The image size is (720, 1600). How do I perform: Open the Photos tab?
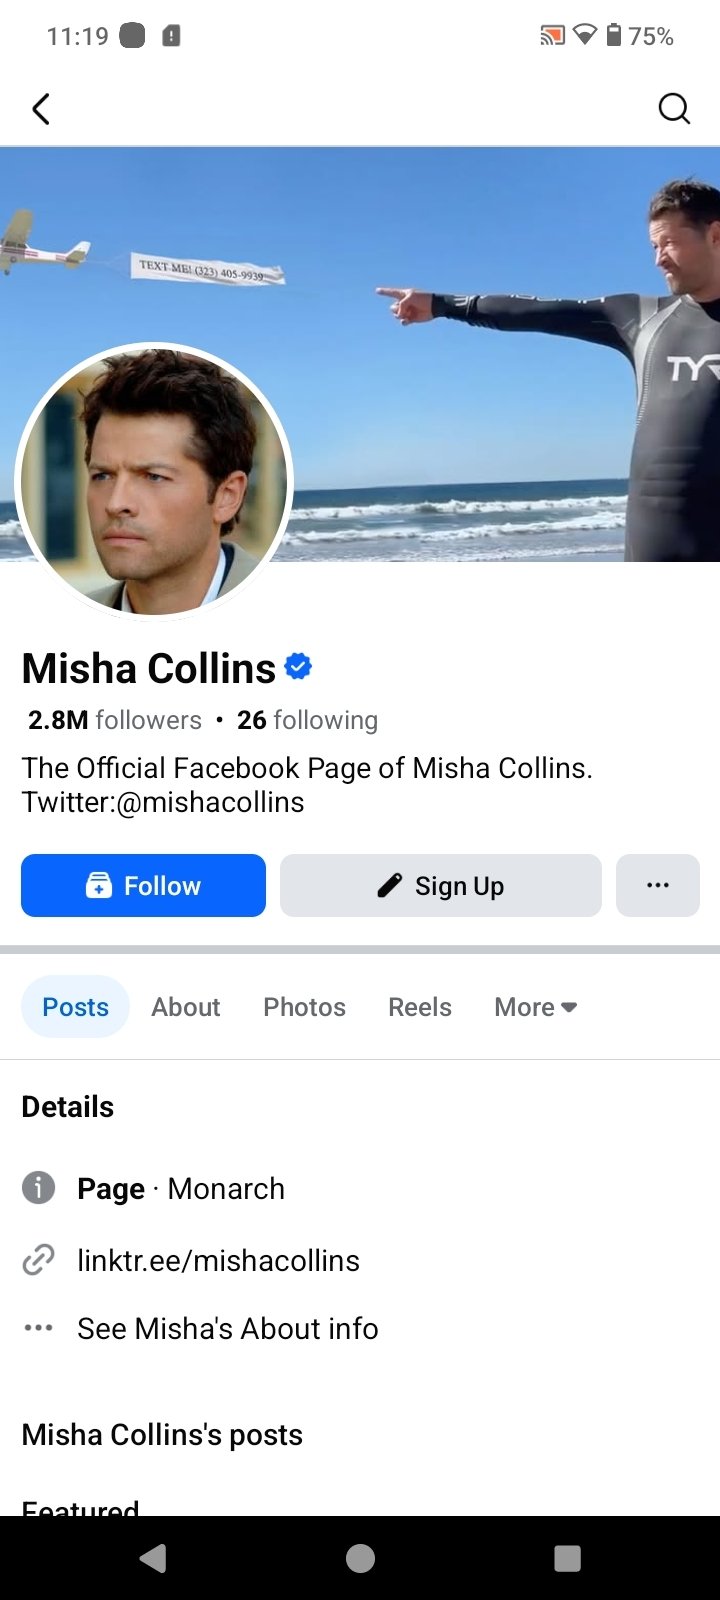coord(304,1007)
